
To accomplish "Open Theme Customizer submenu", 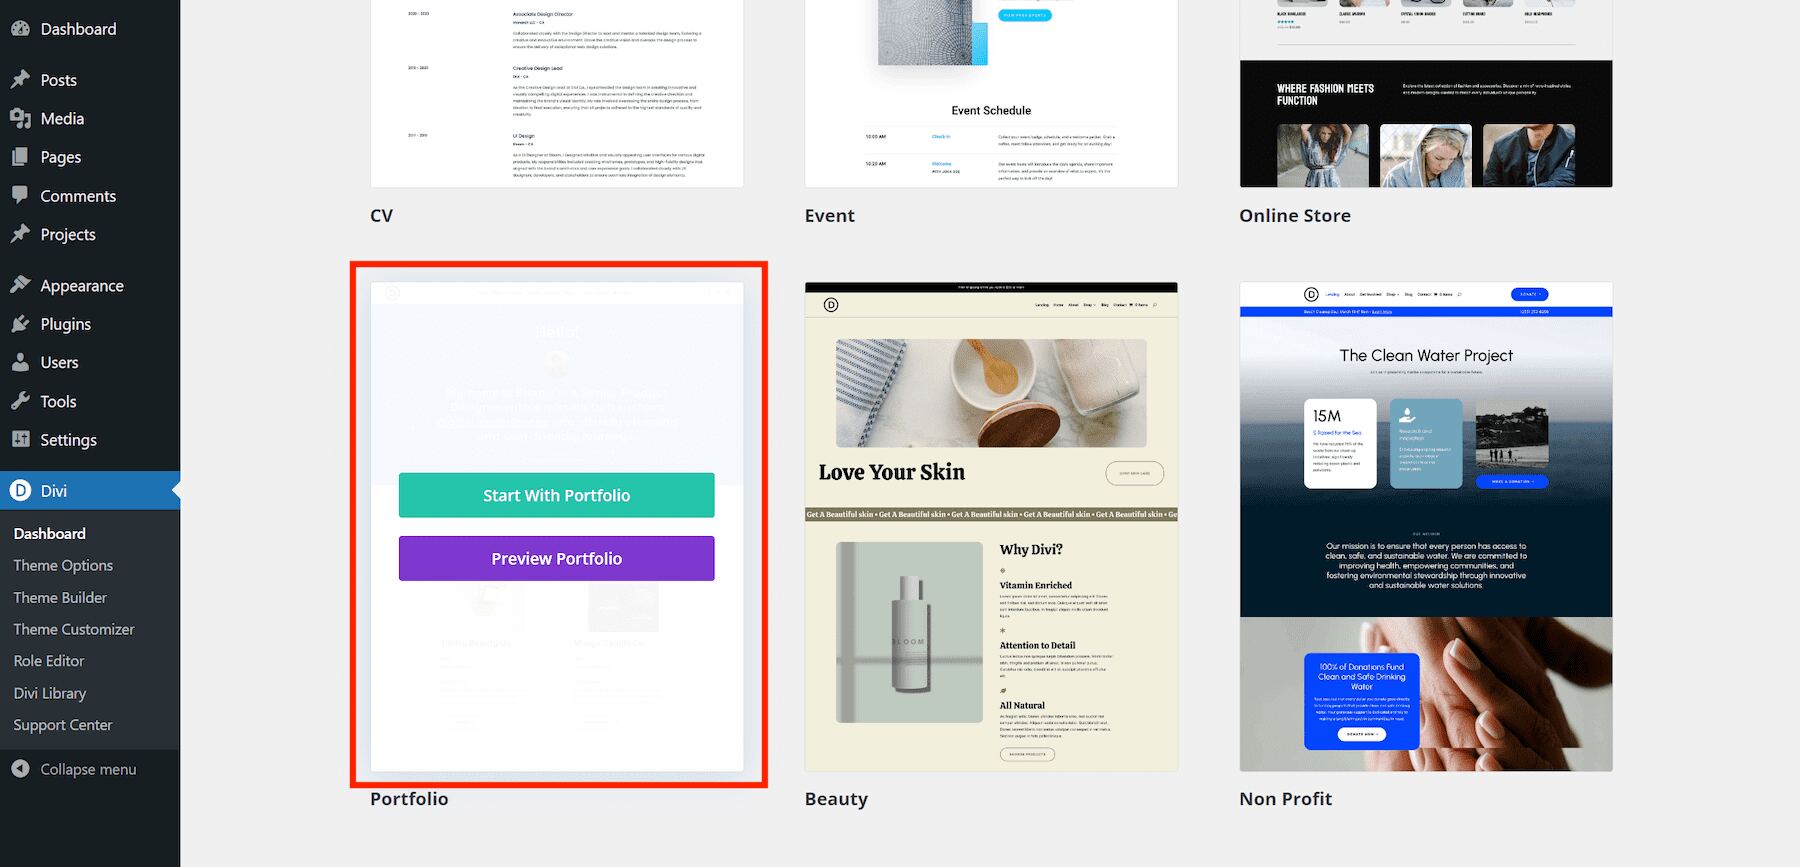I will [74, 629].
